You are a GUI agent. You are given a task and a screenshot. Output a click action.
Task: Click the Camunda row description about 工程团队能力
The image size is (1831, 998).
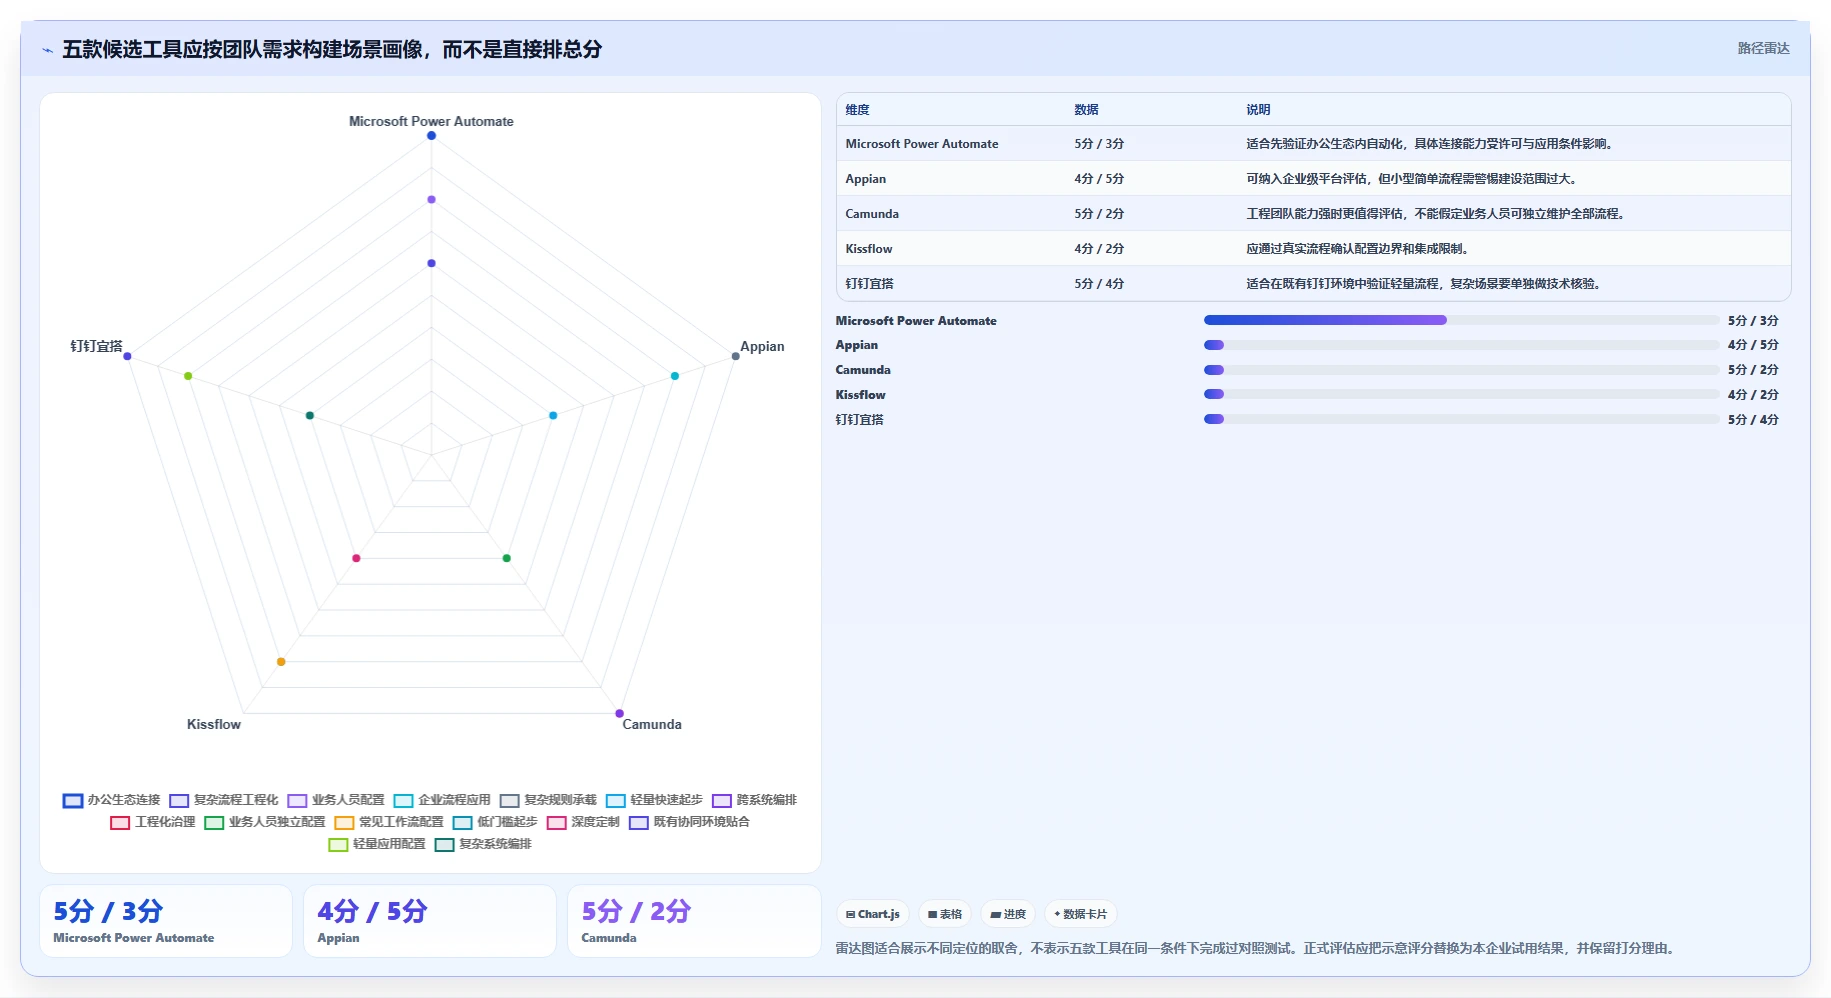click(x=1438, y=214)
